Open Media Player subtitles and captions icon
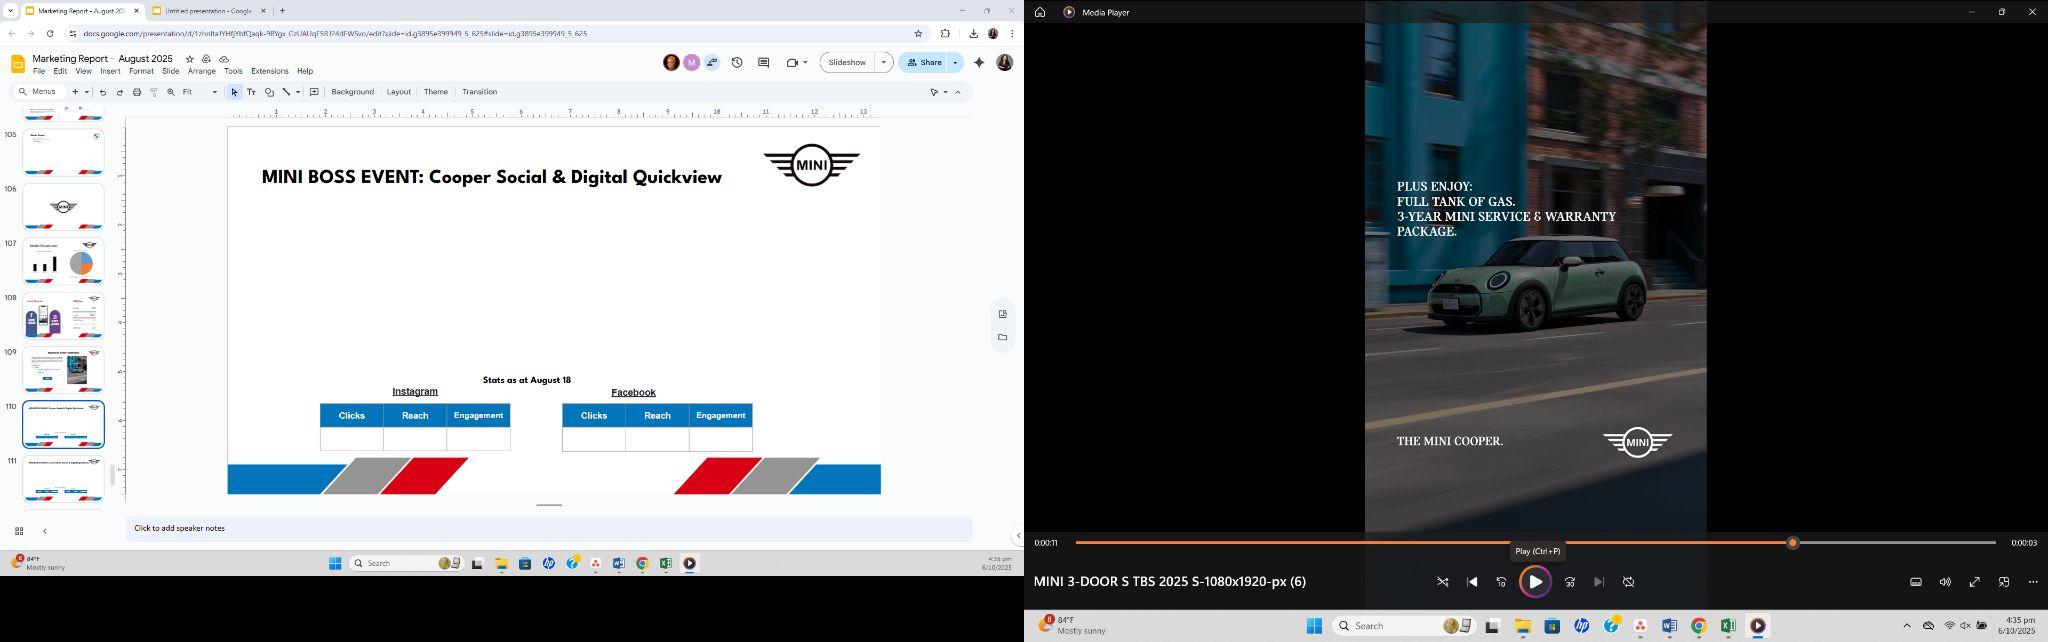The width and height of the screenshot is (2048, 642). [1916, 582]
